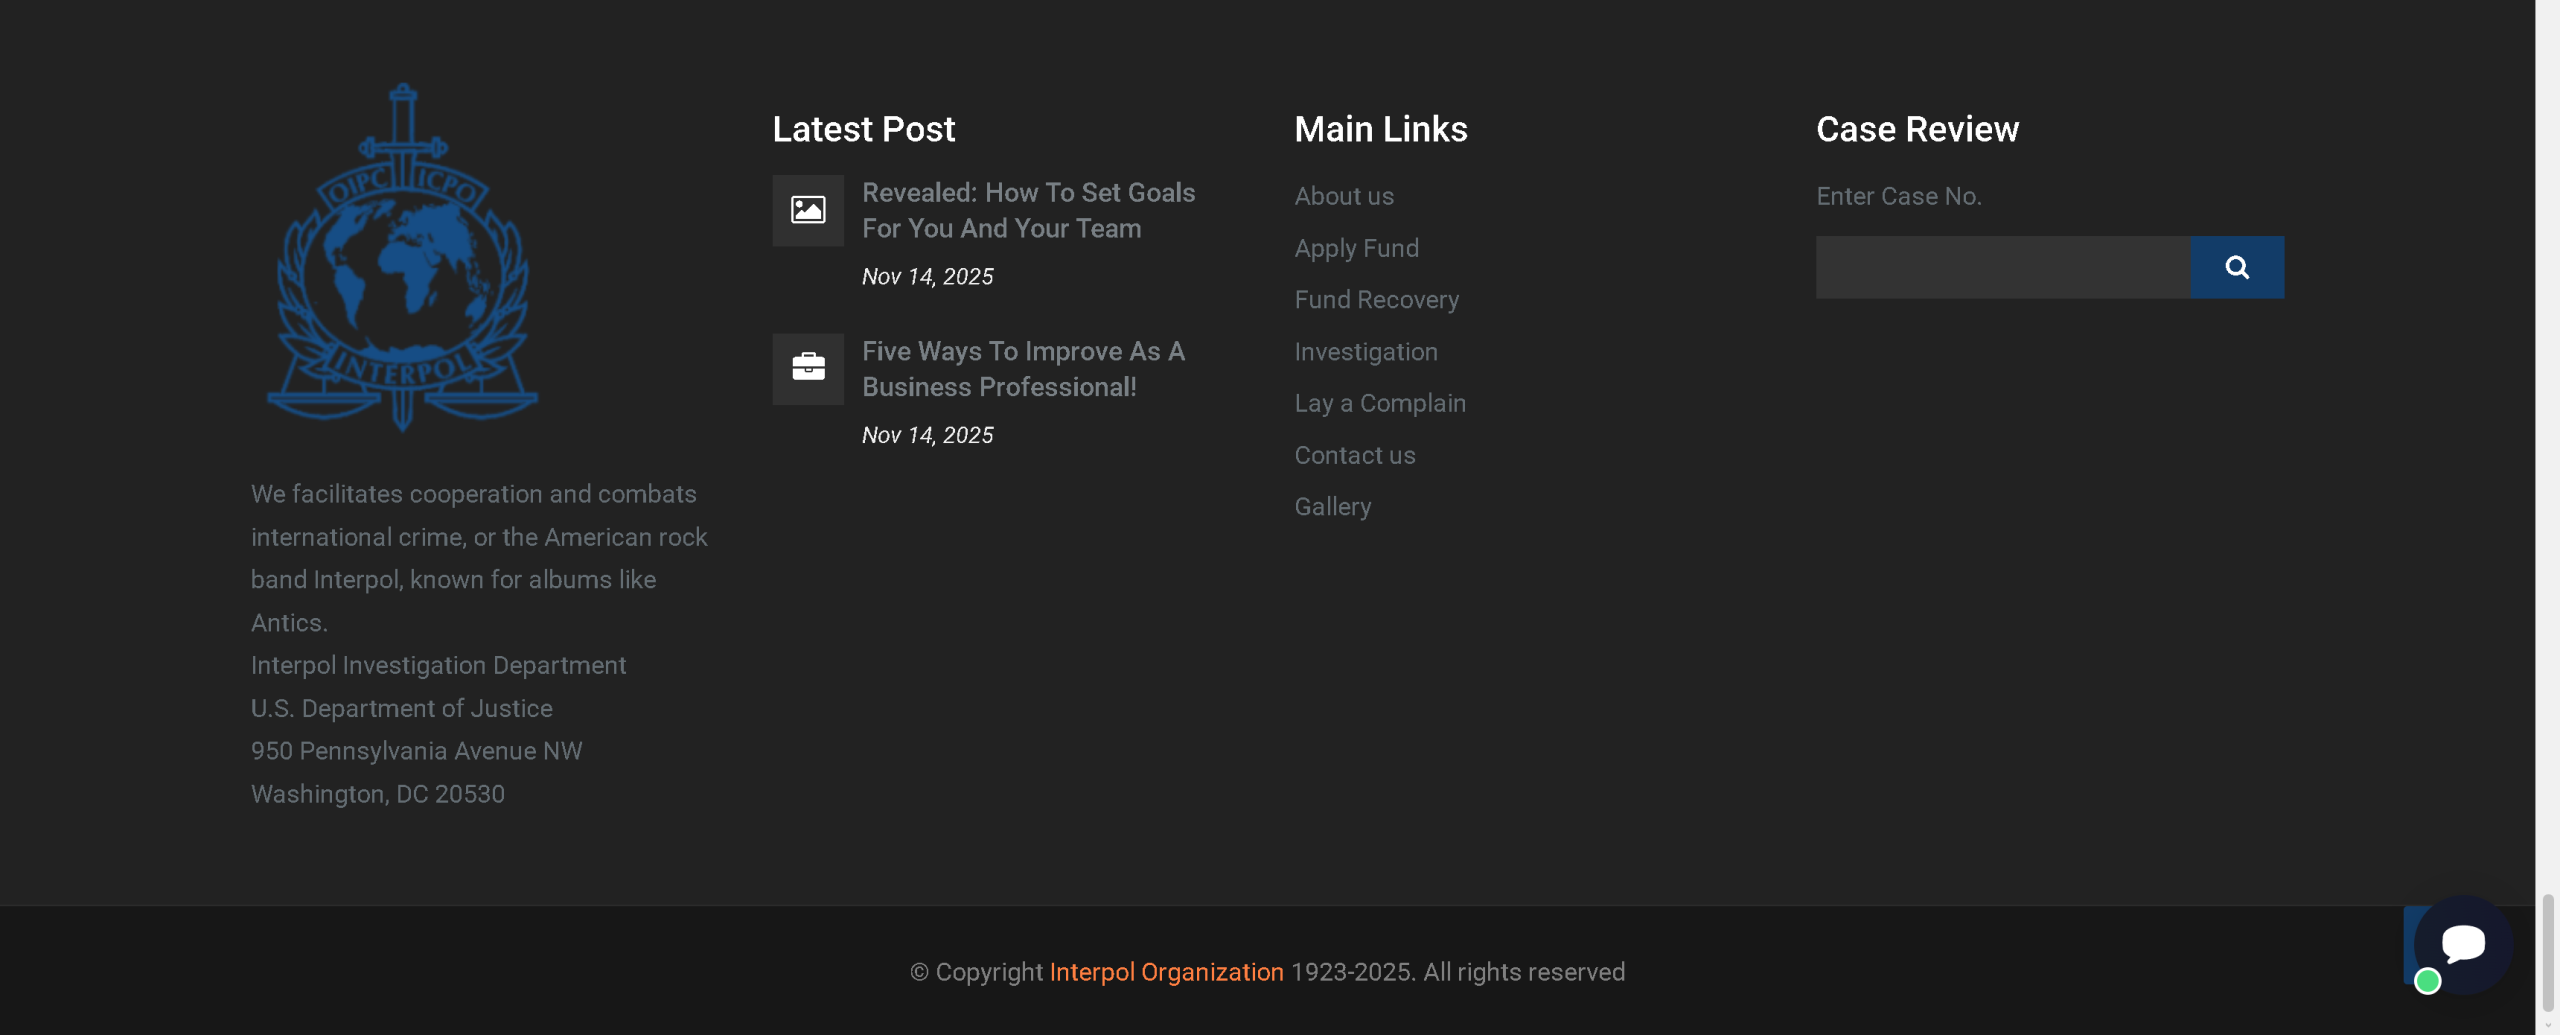
Task: Click the Interpol Organization copyright link
Action: point(1166,972)
